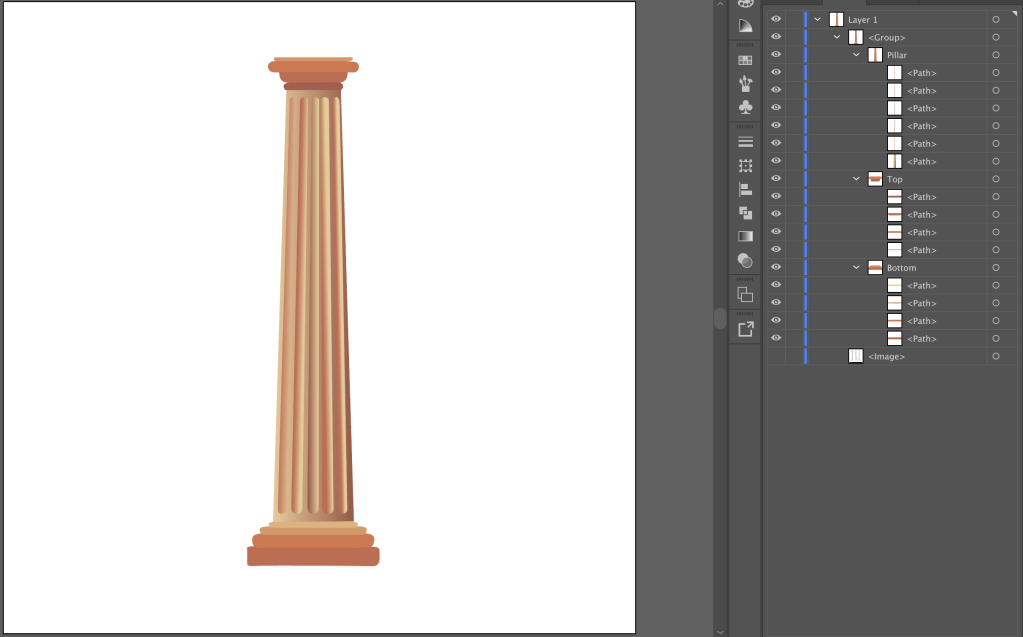Open the Gradient panel icon

(x=745, y=236)
